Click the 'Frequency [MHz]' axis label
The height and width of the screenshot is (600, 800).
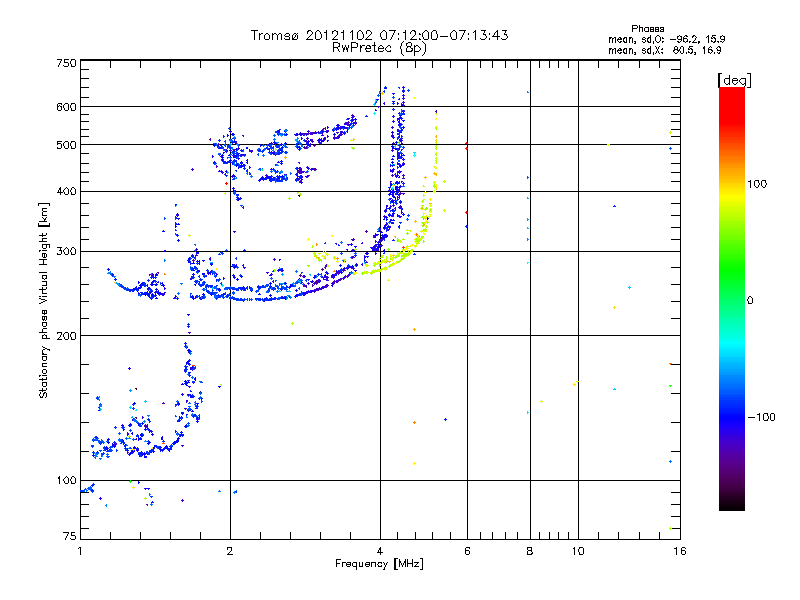tap(379, 564)
